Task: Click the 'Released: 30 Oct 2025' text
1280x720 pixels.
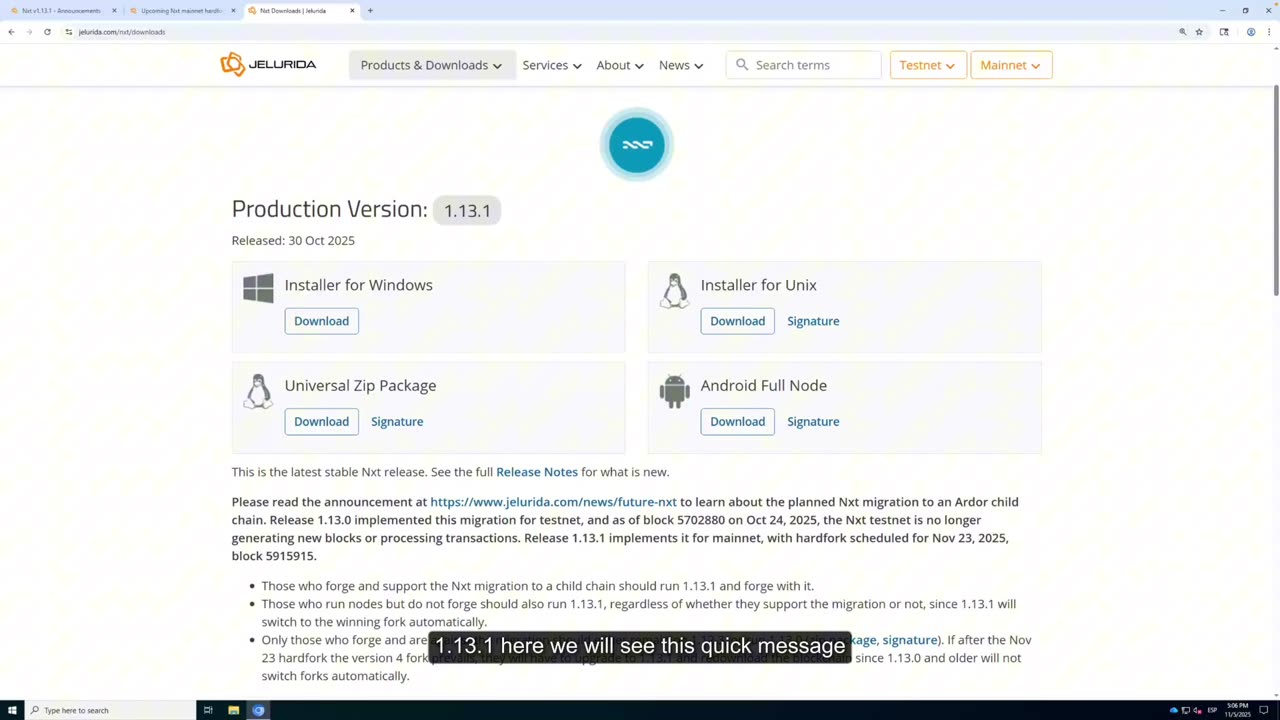Action: point(293,241)
